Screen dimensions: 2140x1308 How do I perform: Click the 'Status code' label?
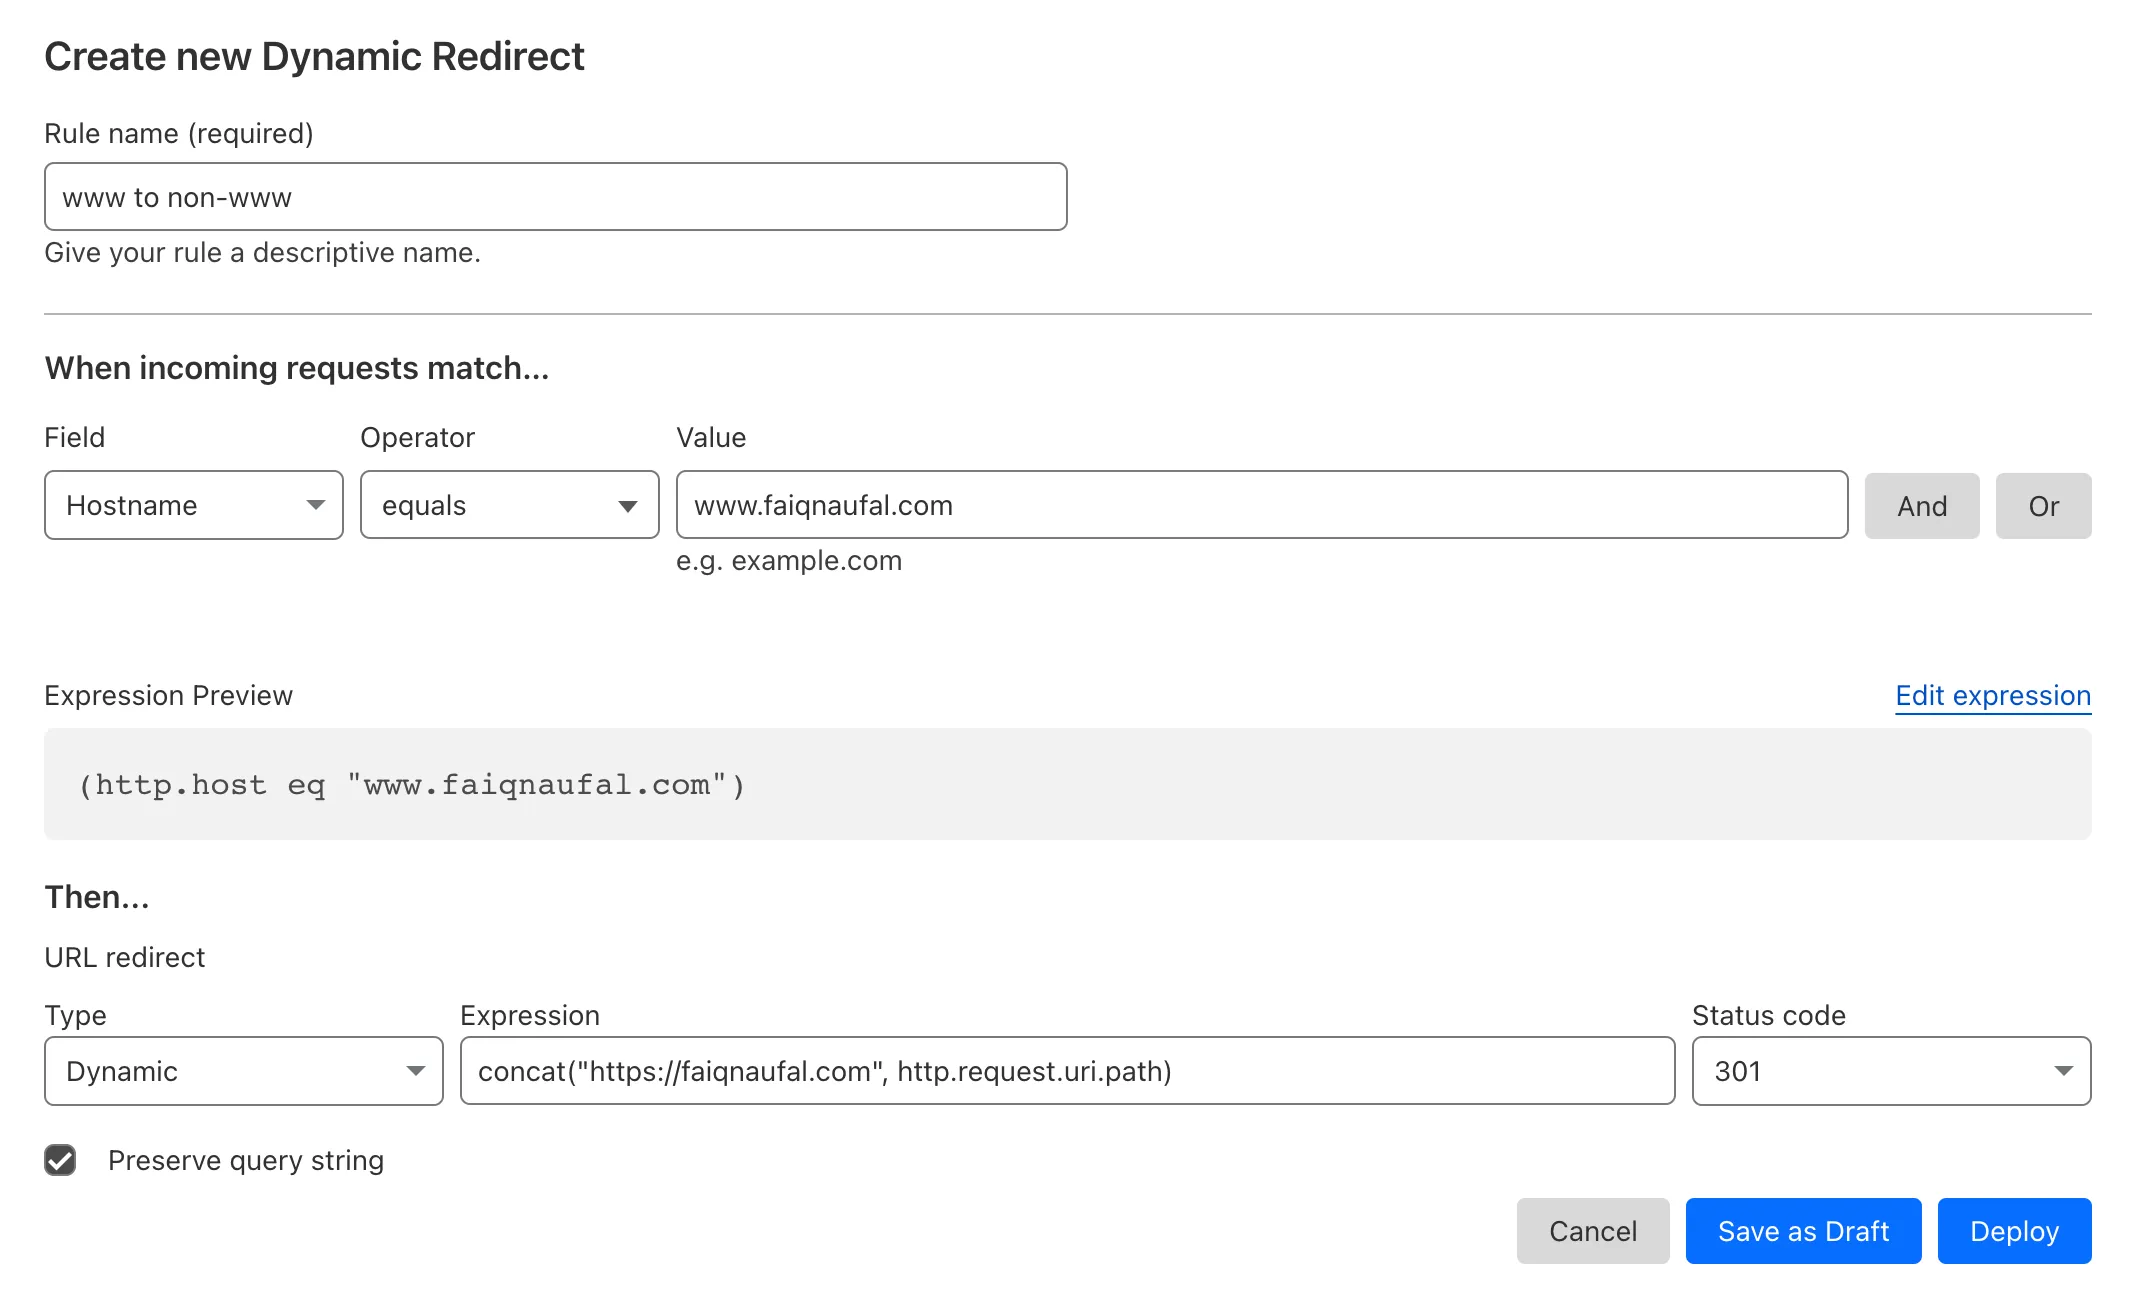[x=1769, y=1016]
